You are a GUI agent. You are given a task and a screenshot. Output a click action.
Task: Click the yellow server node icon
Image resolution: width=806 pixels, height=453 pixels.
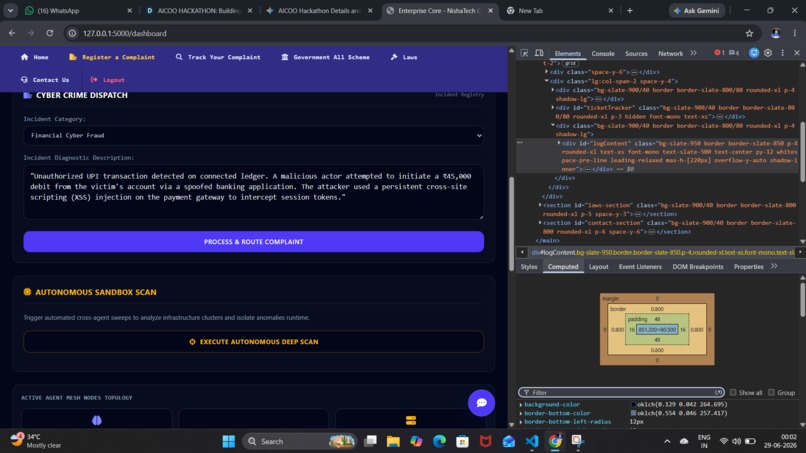(x=411, y=420)
